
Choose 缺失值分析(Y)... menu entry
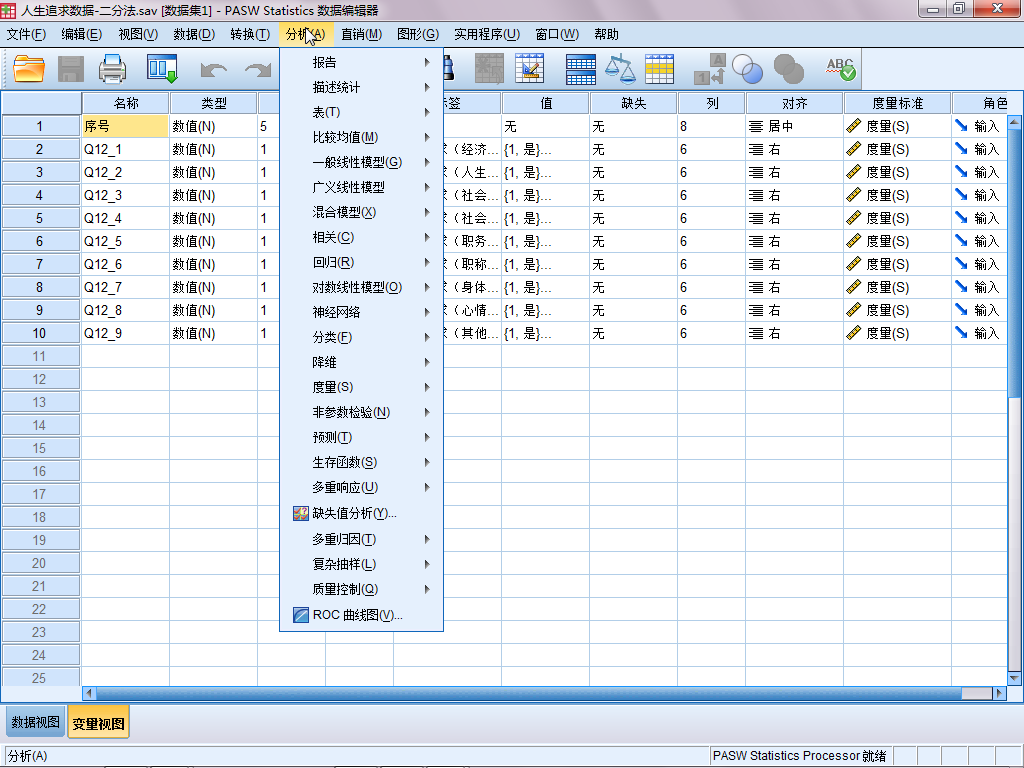tap(361, 513)
